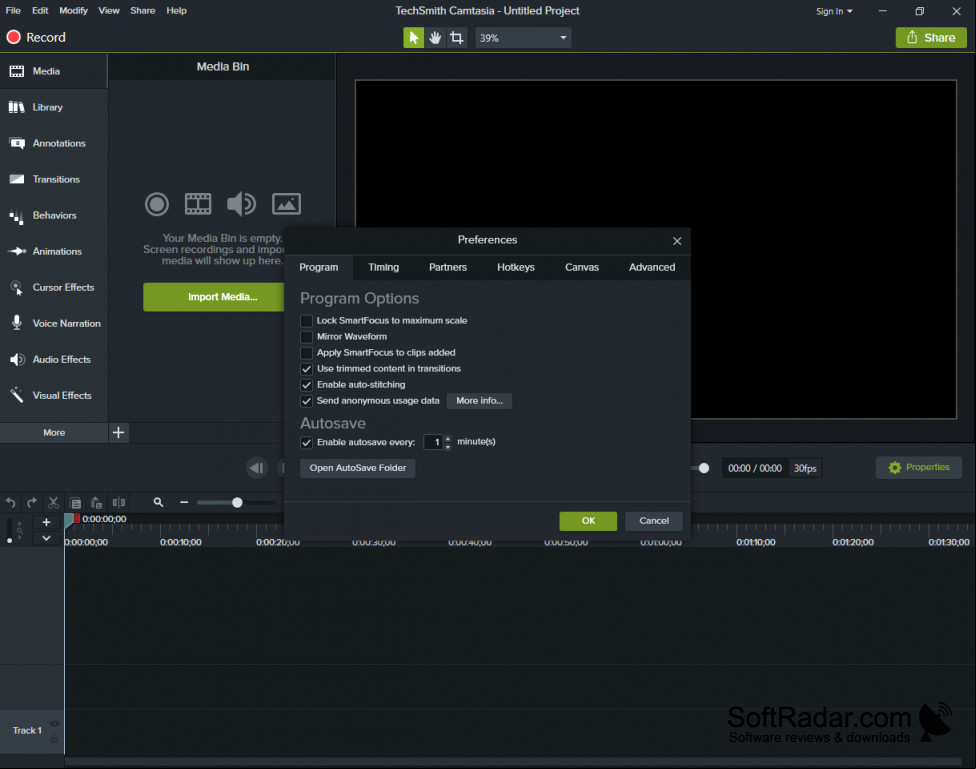Click the Import Media button
The image size is (976, 769).
point(214,297)
